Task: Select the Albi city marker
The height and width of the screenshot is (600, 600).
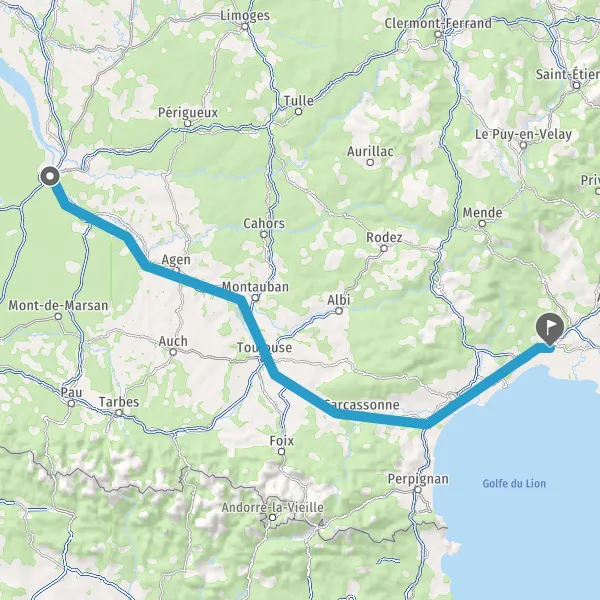Action: pos(339,311)
